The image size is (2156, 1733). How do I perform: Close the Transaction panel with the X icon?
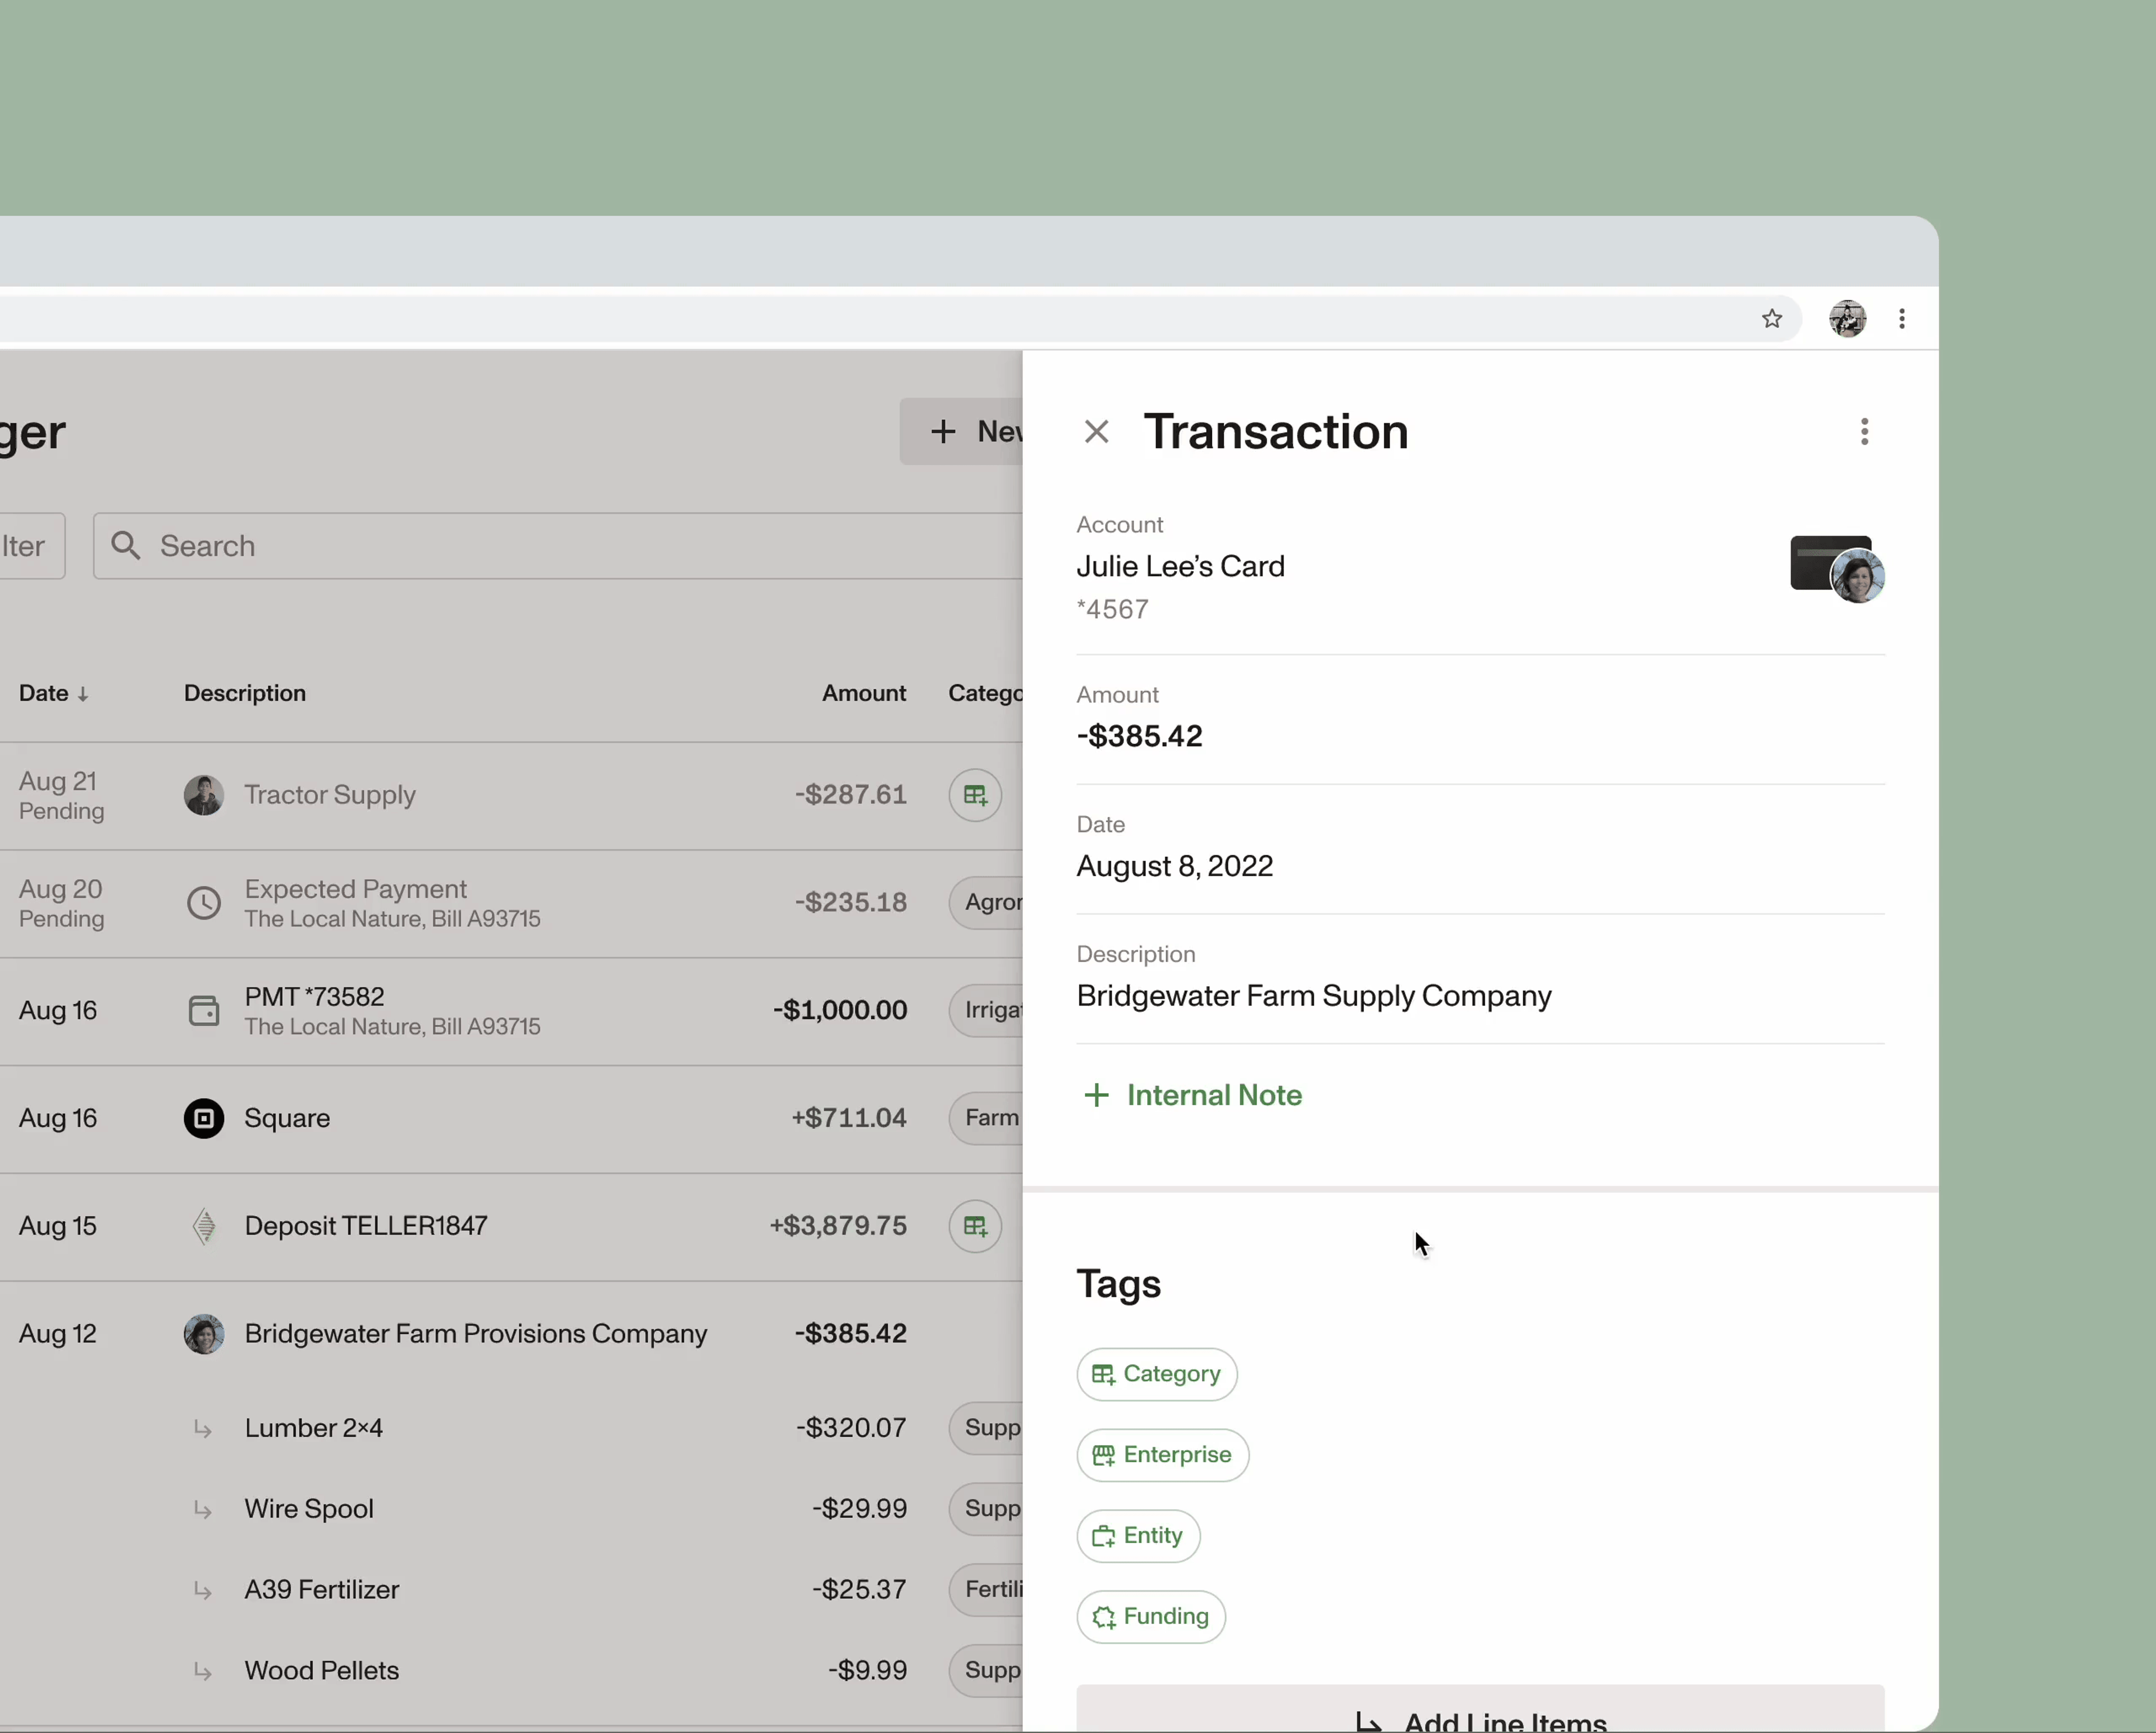[x=1096, y=432]
